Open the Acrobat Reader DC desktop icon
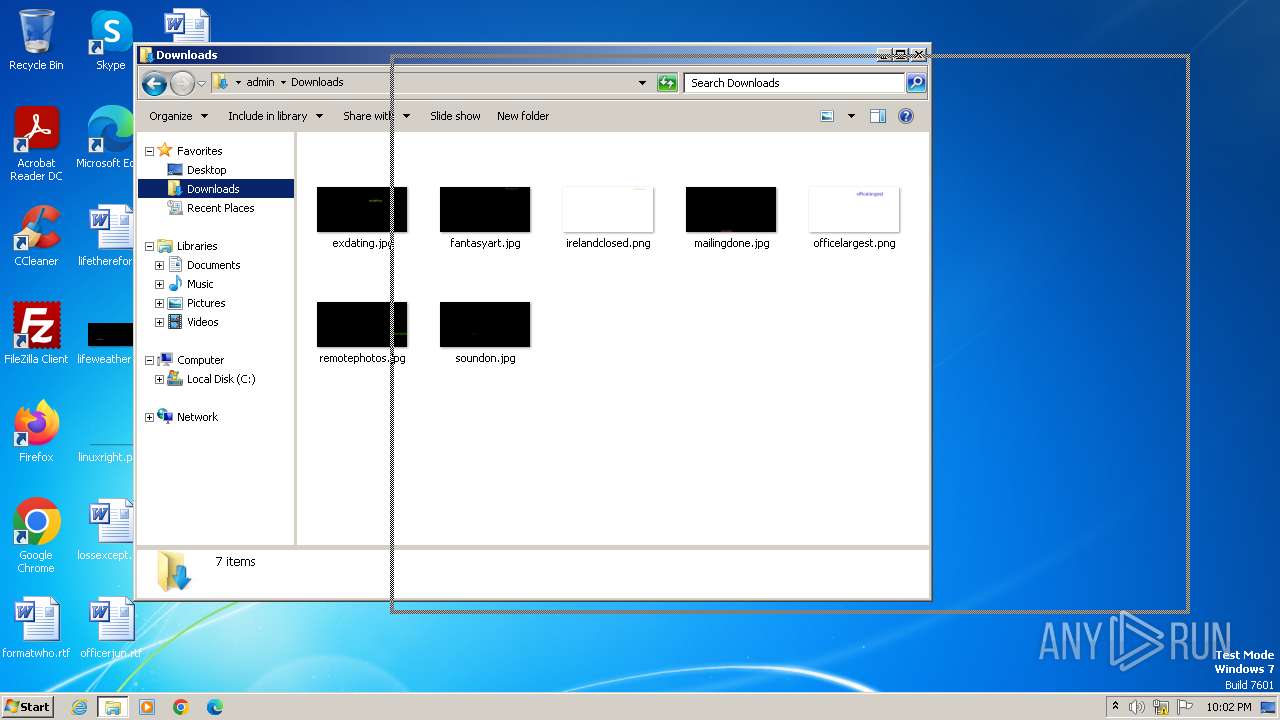The width and height of the screenshot is (1280, 720). pyautogui.click(x=36, y=145)
